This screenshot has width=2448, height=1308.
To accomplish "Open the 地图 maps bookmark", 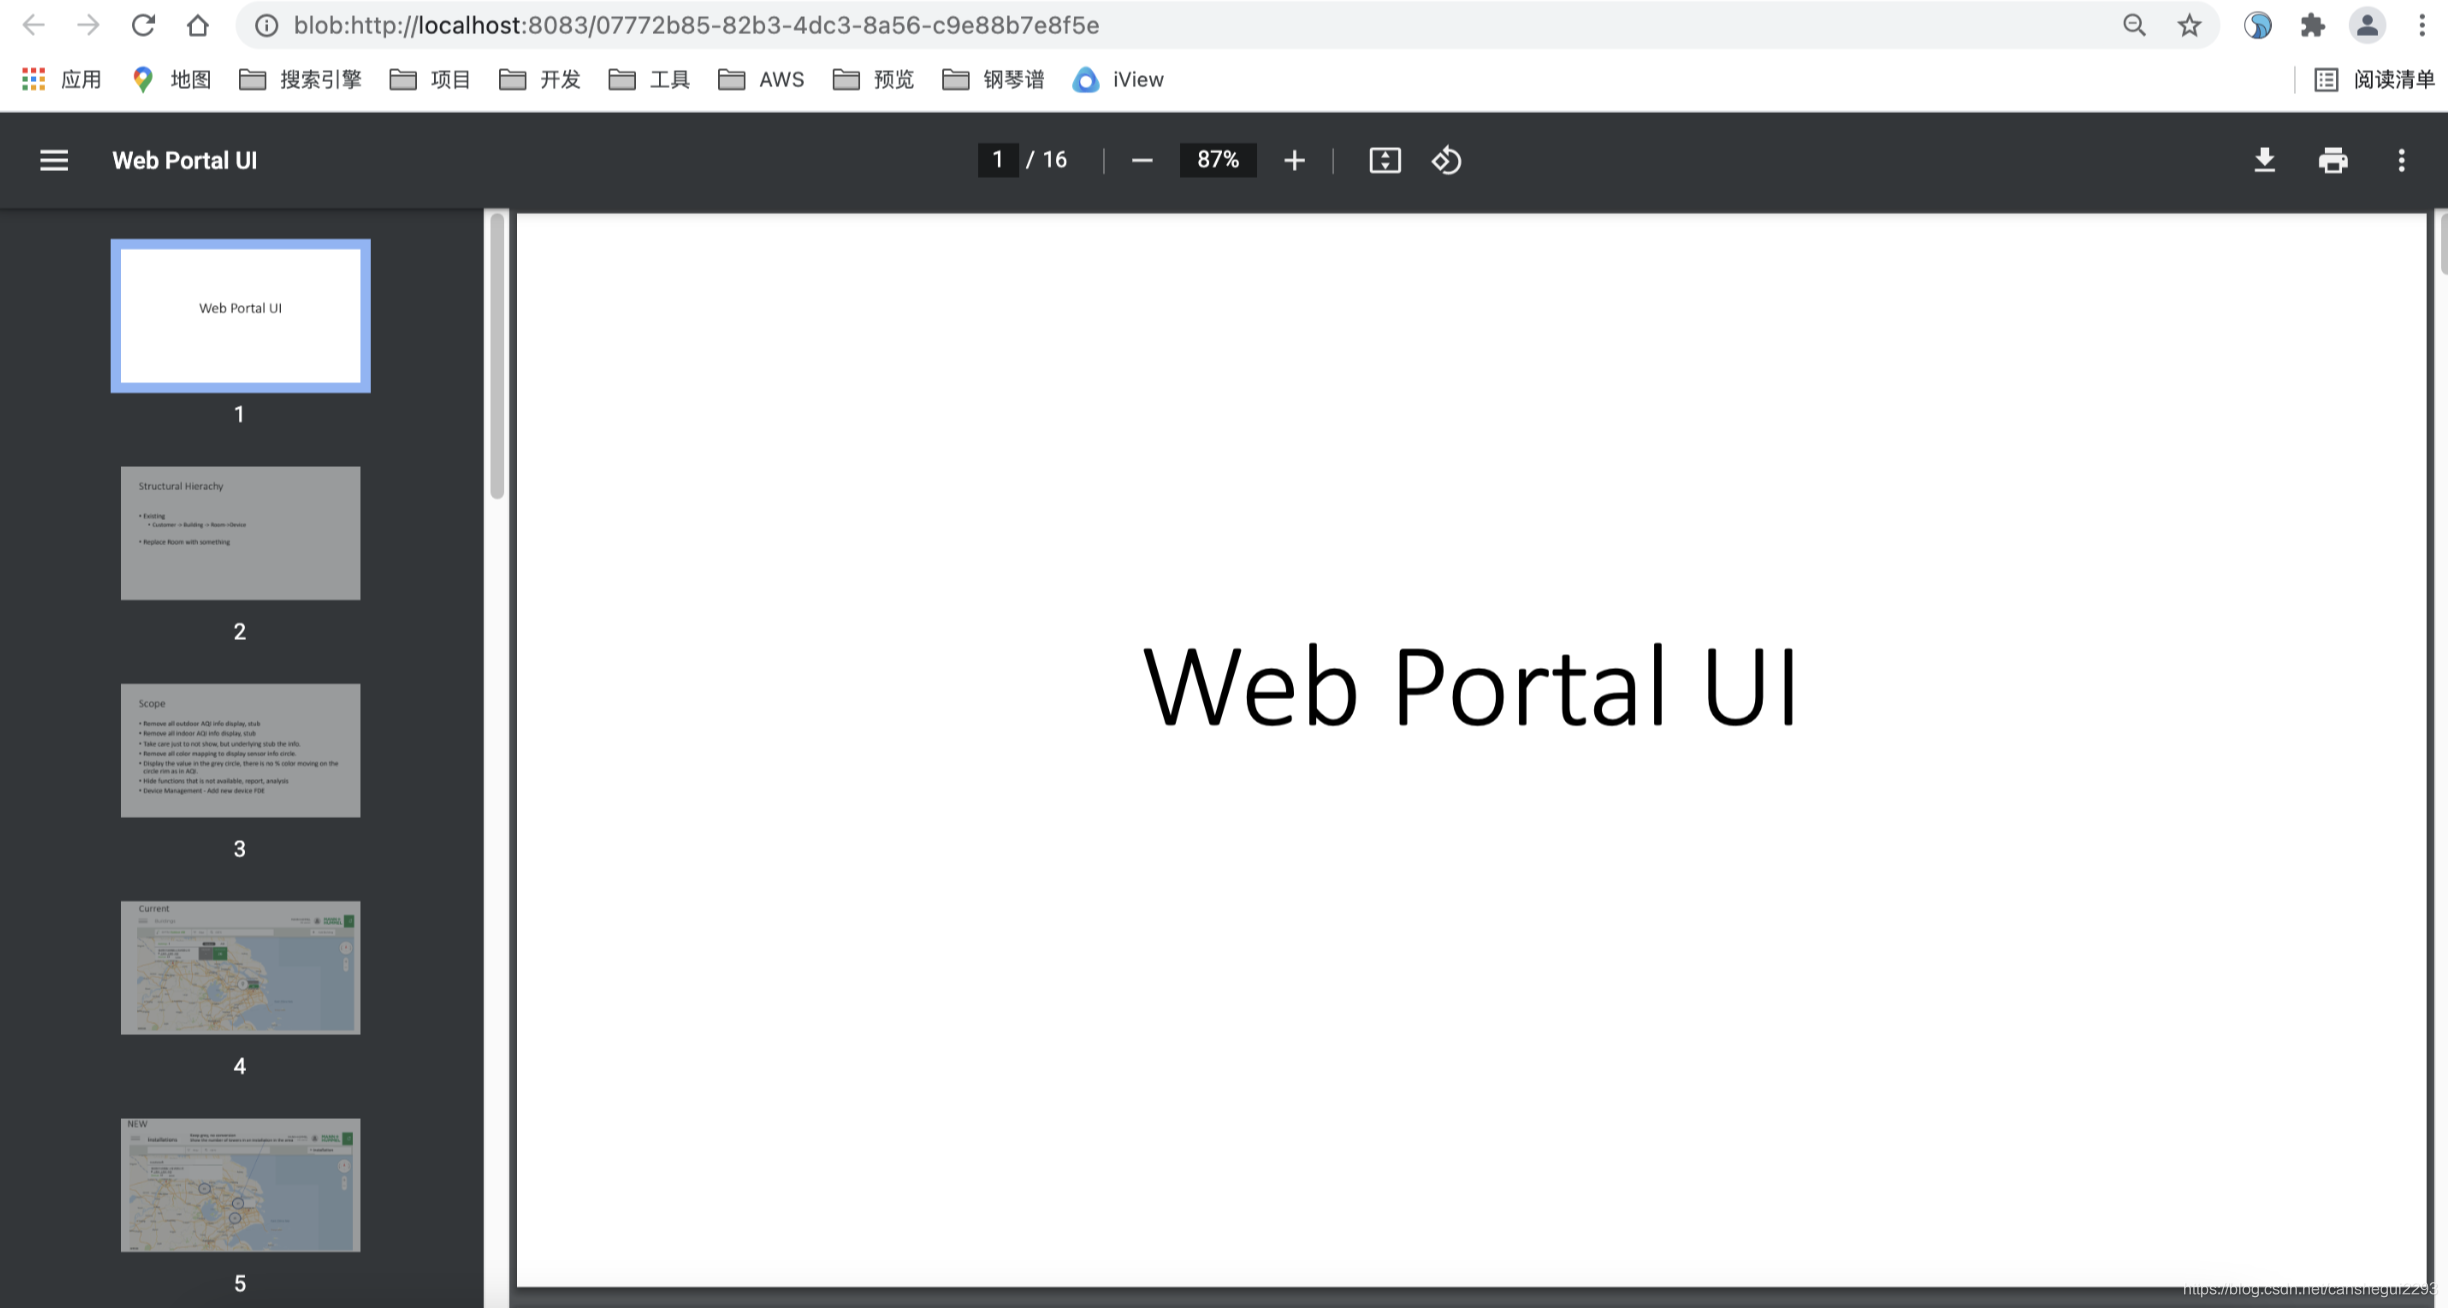I will (171, 79).
